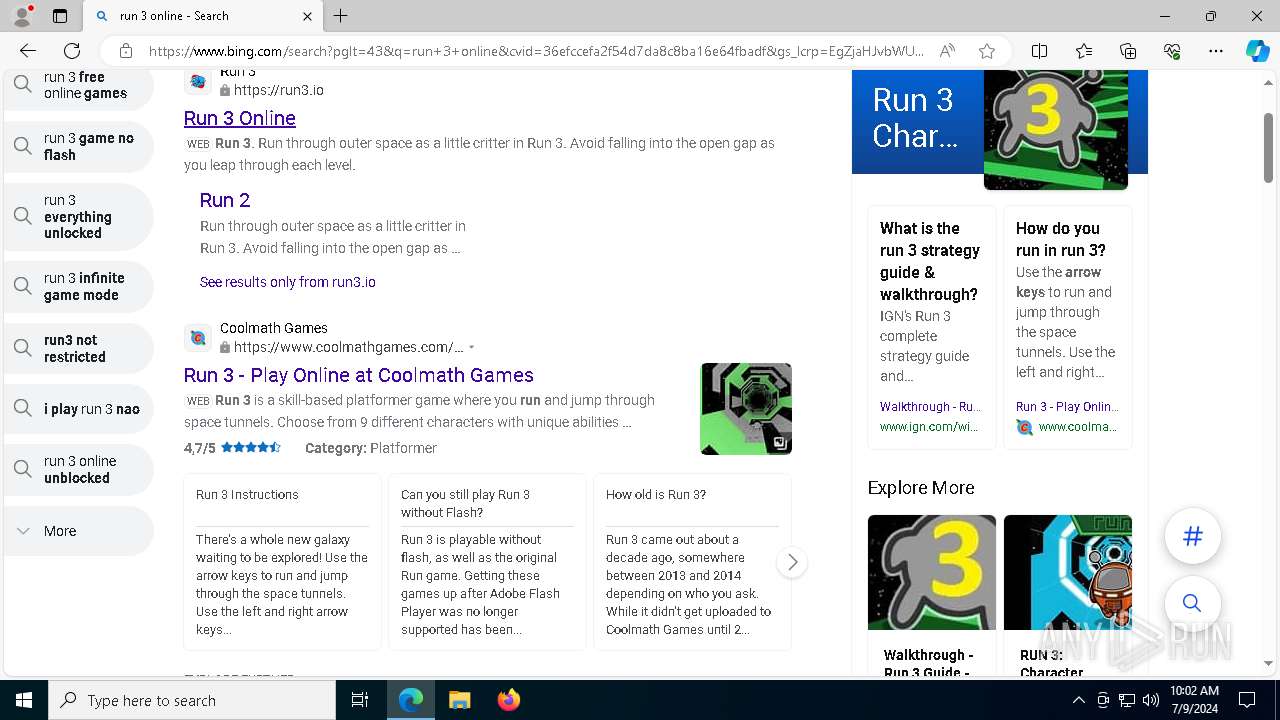Click 'See results only from run3.io'

pos(288,282)
